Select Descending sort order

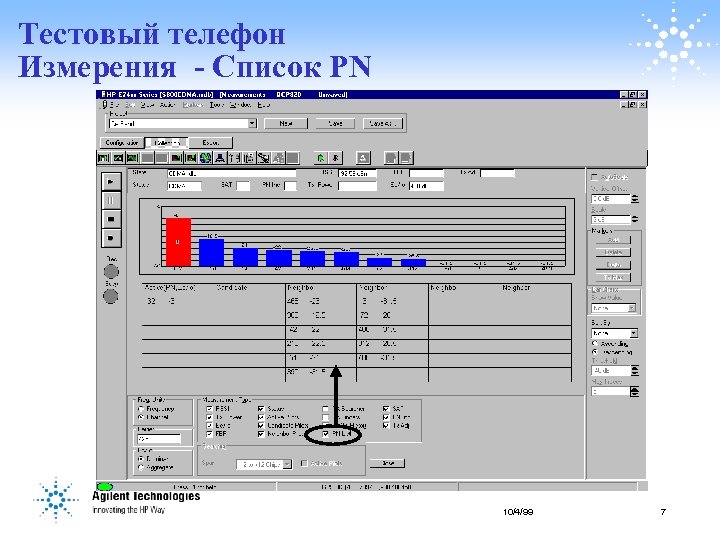[x=595, y=352]
